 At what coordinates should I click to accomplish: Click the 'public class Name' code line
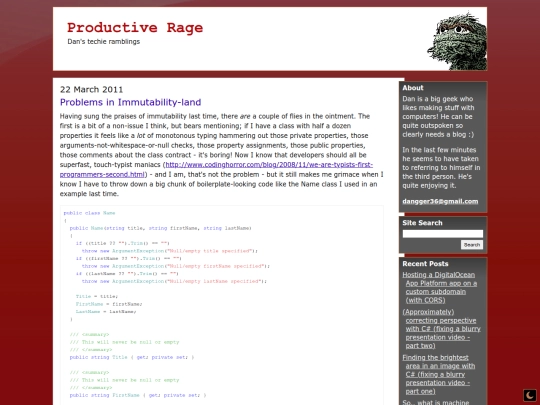point(89,213)
